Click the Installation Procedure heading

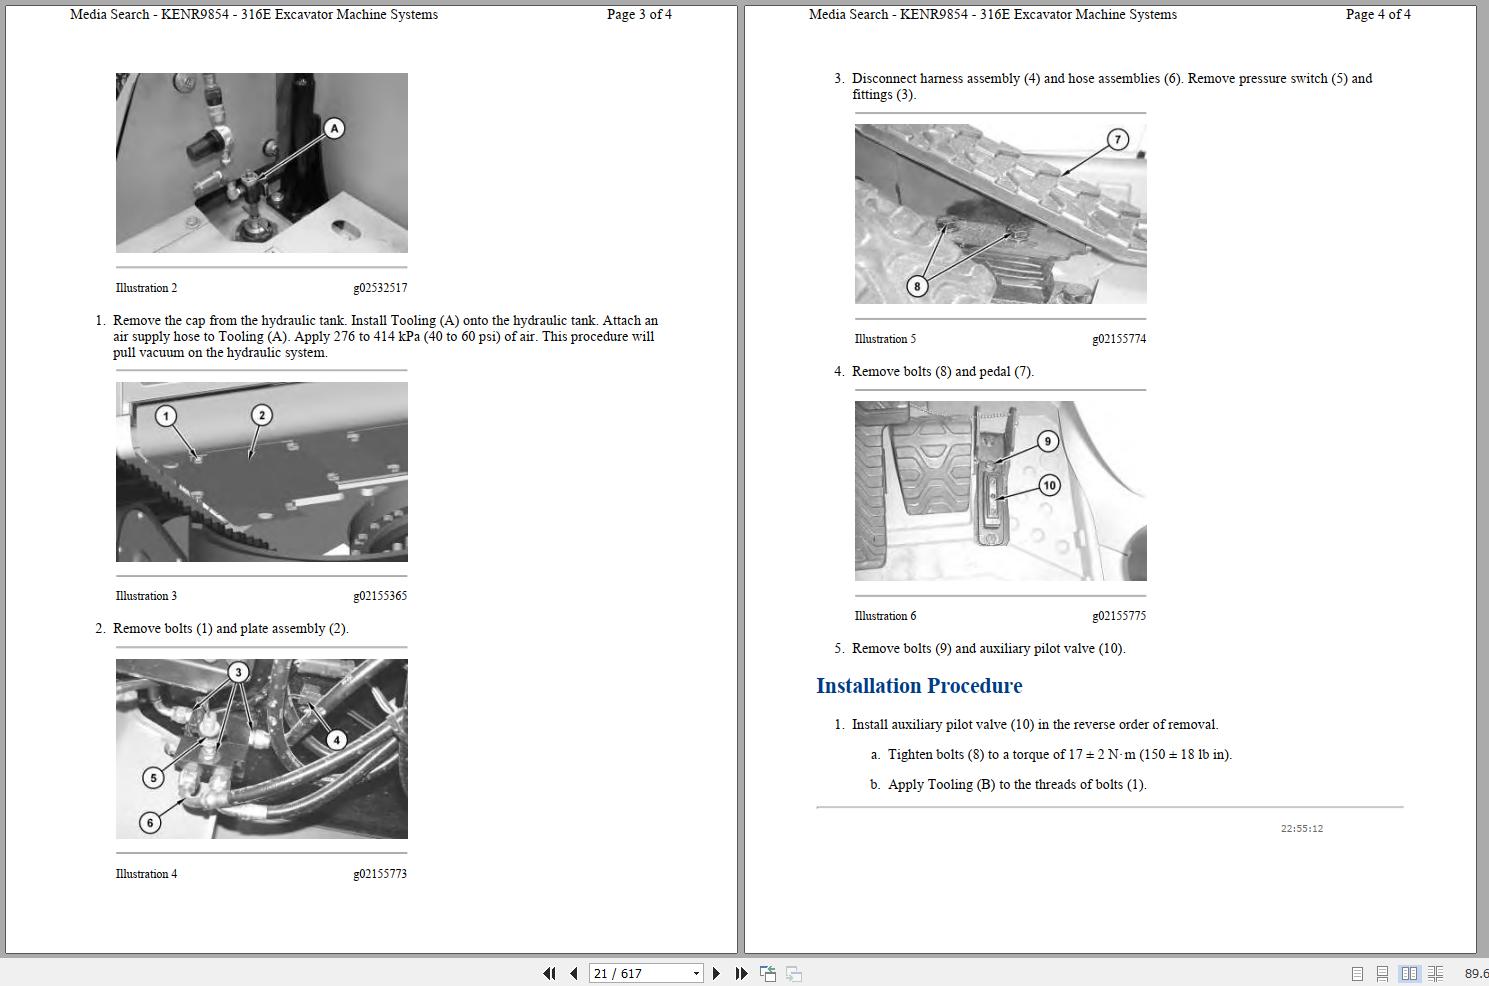coord(919,686)
